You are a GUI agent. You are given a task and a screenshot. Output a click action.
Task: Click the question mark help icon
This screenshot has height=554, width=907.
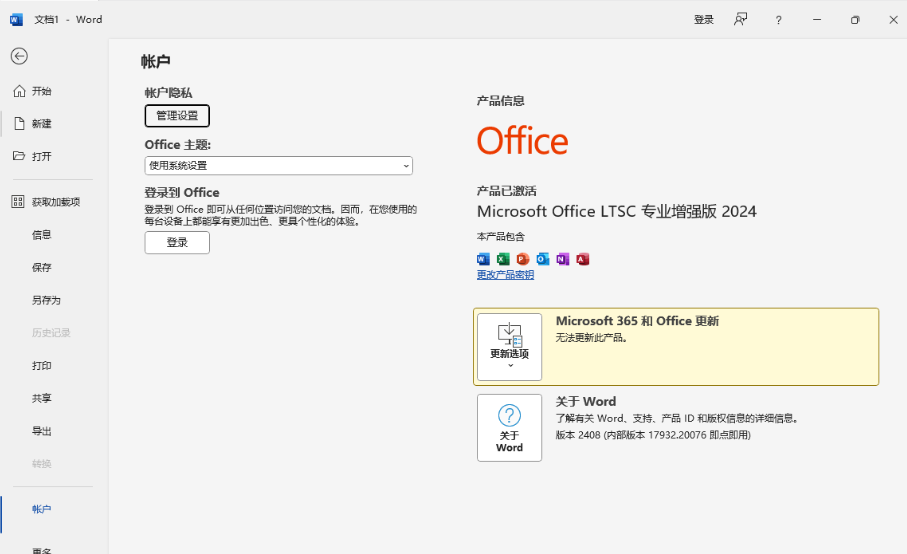(778, 20)
